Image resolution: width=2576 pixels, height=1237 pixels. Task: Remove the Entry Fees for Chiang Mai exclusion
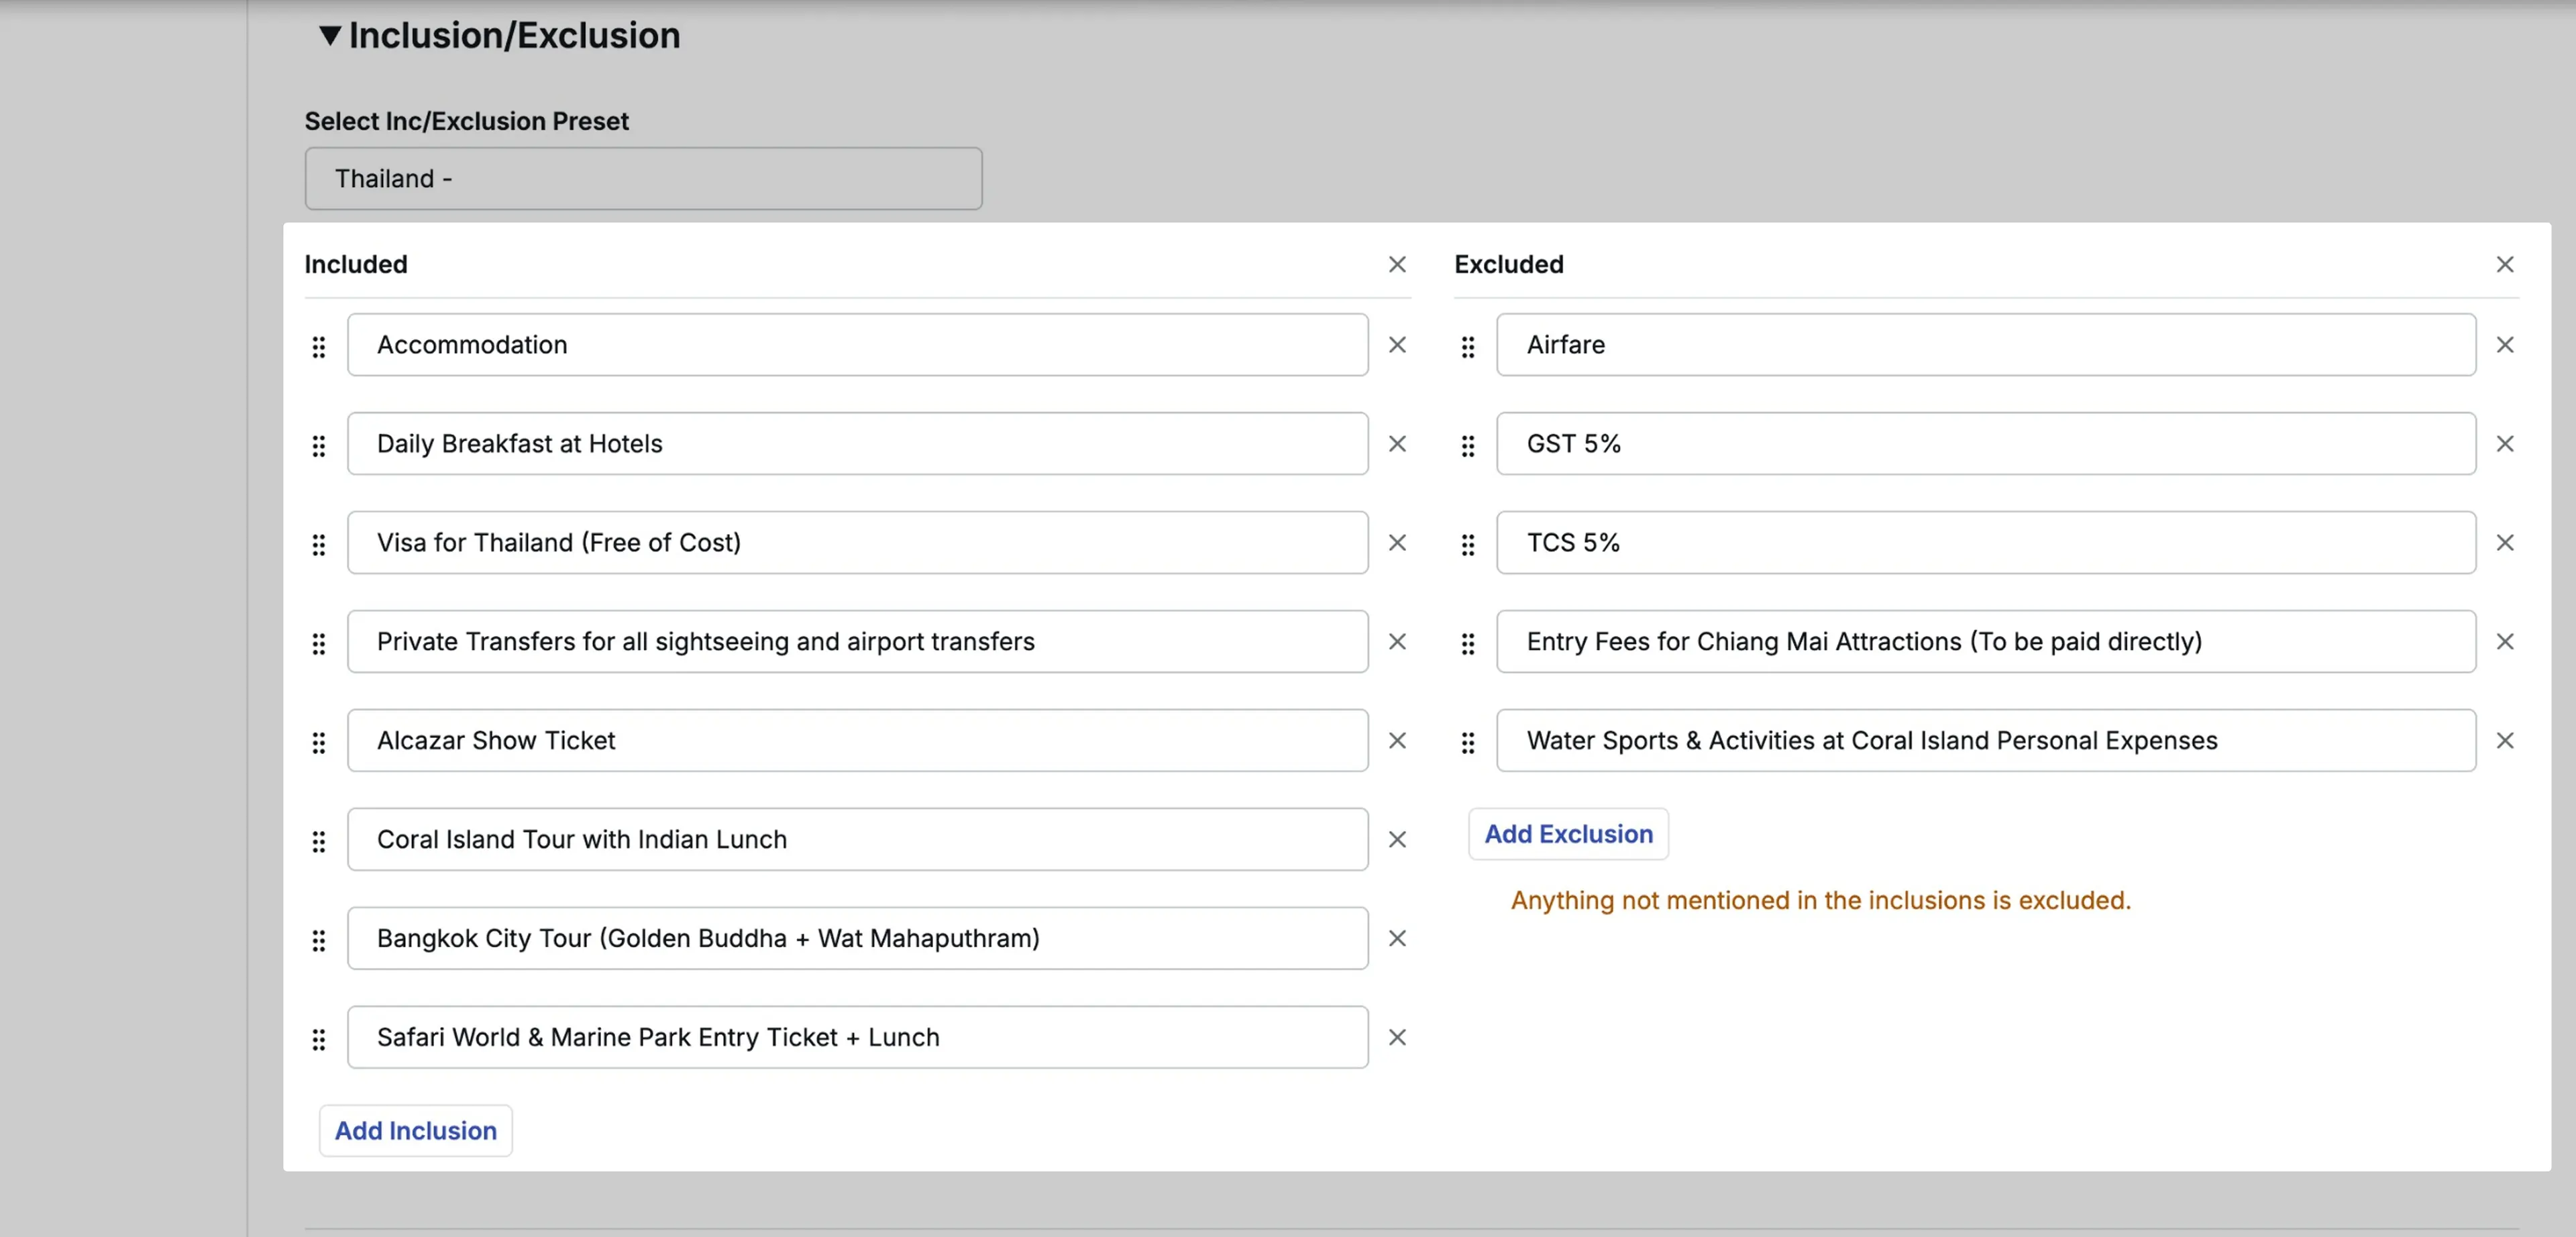pos(2504,641)
